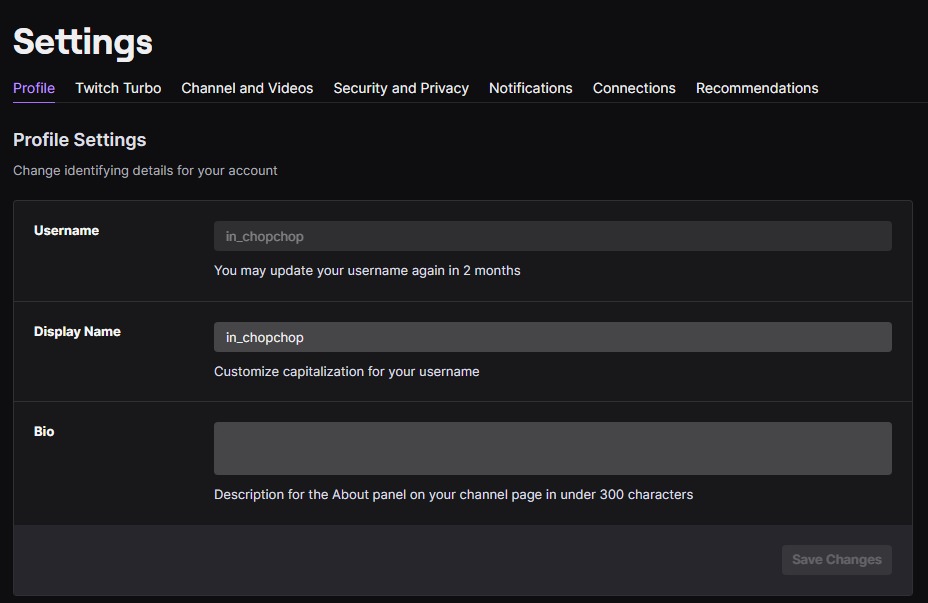Open the Recommendations tab
Viewport: 928px width, 603px height.
[x=757, y=88]
